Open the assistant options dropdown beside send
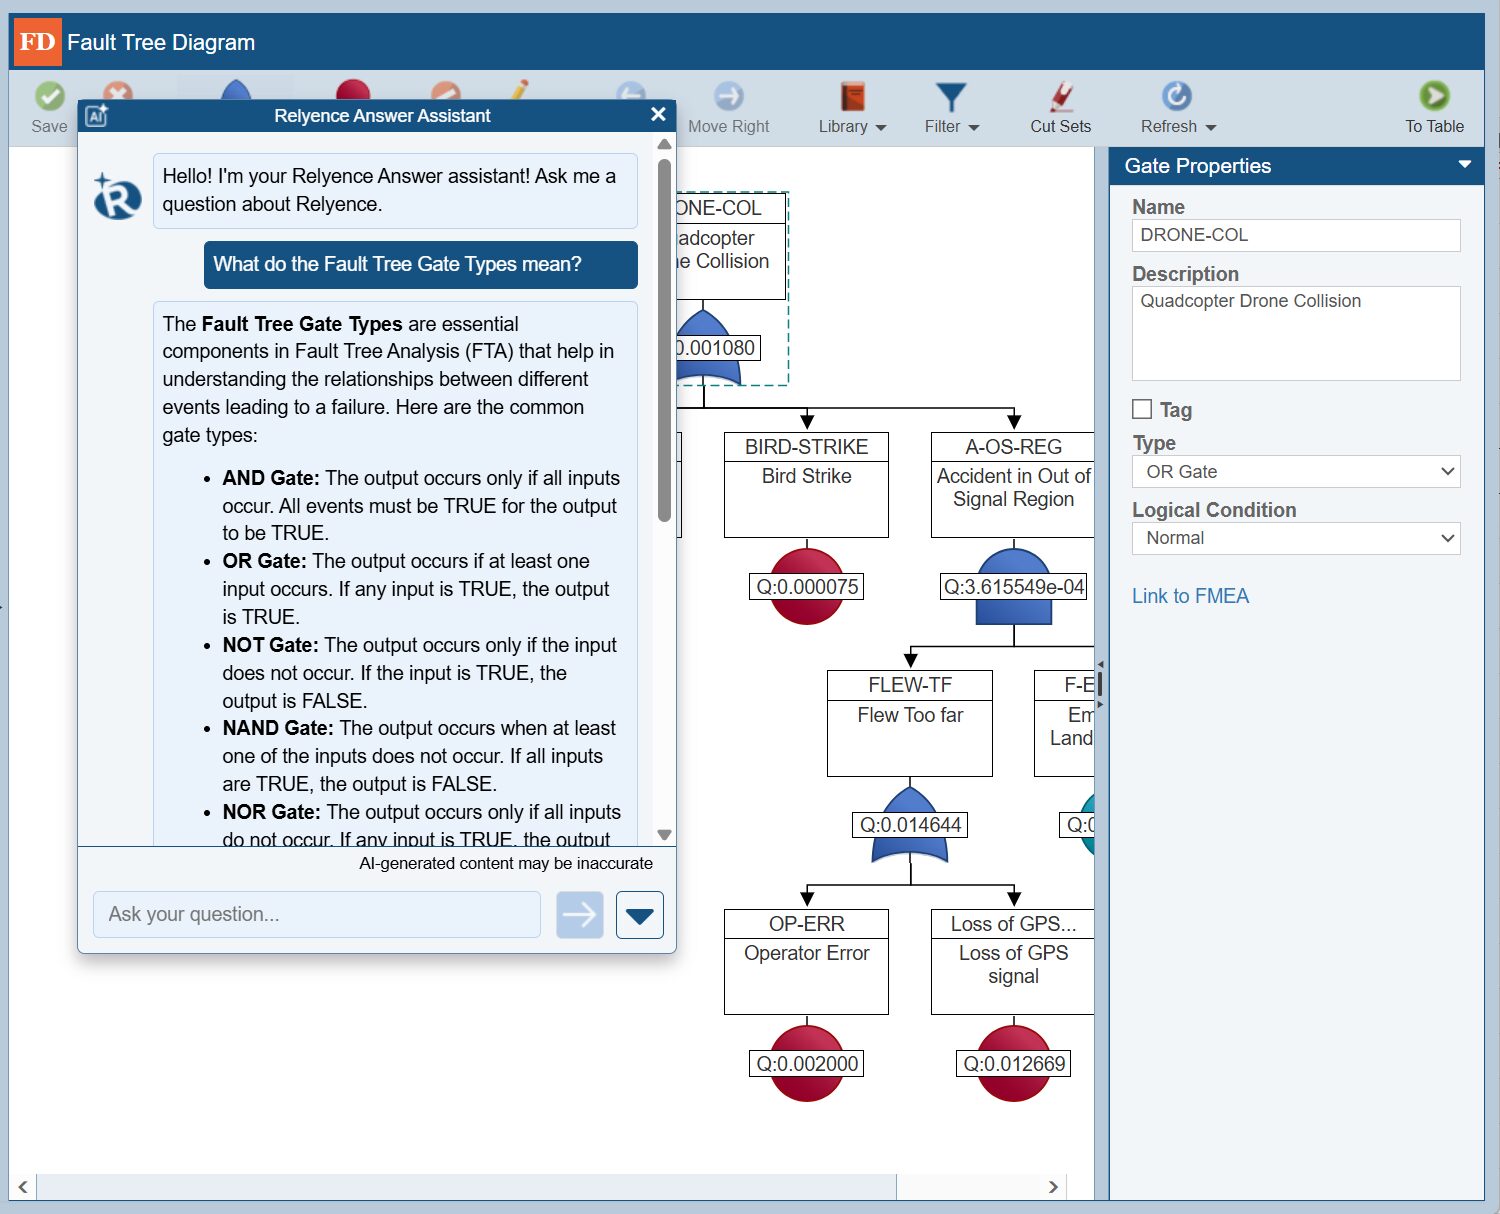This screenshot has width=1500, height=1214. [x=639, y=914]
